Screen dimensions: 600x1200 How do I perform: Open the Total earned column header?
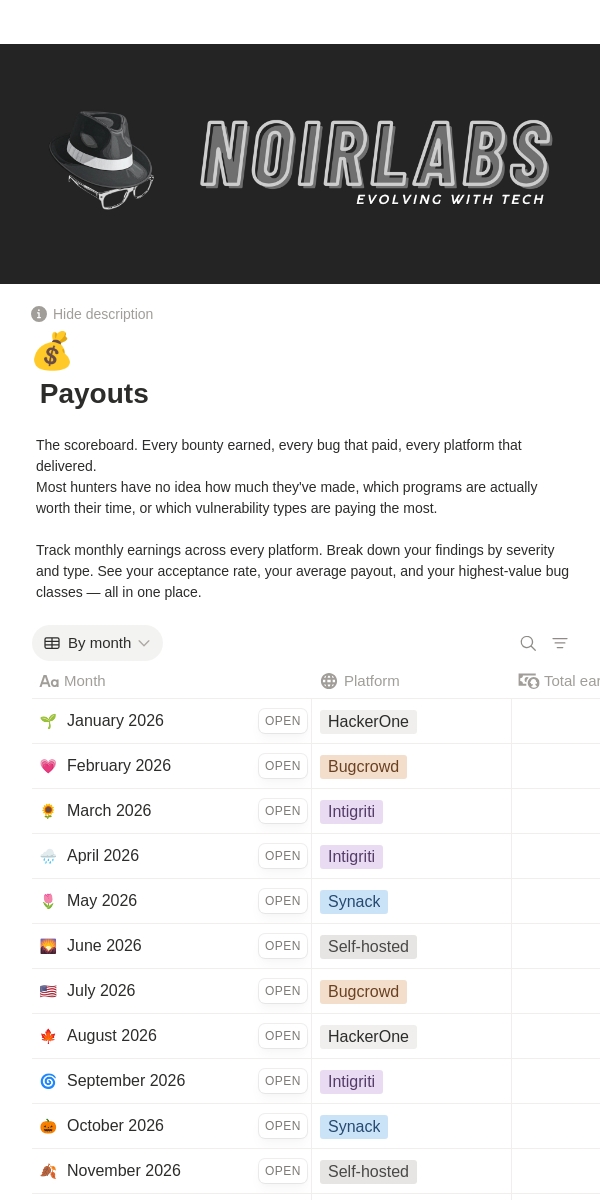[565, 681]
